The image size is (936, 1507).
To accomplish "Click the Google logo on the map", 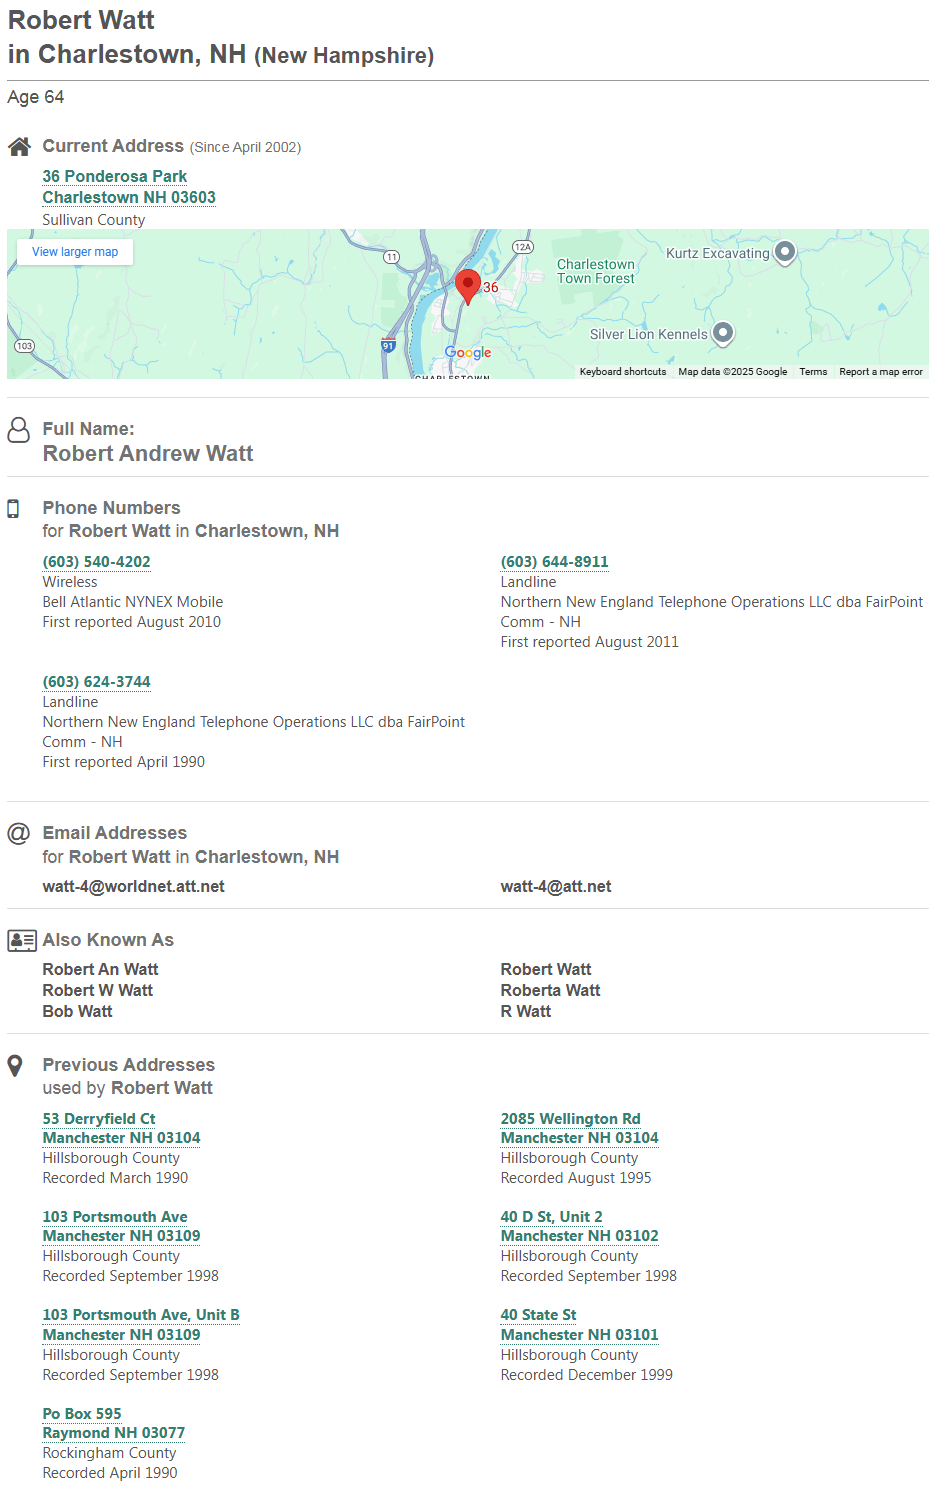I will tap(468, 353).
